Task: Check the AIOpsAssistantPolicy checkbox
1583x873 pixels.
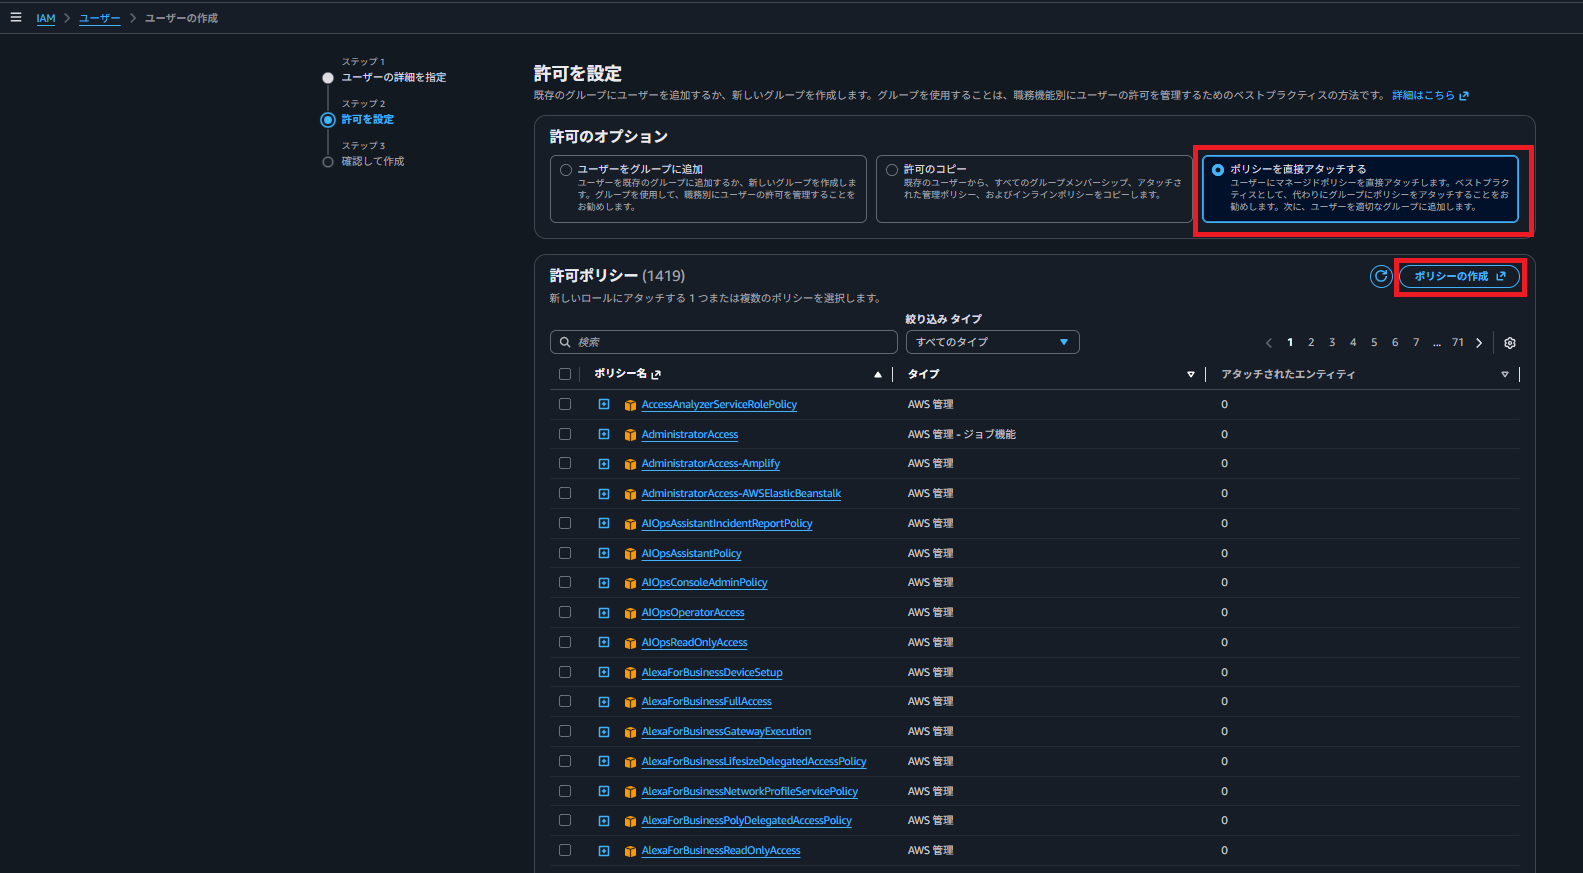Action: coord(565,553)
